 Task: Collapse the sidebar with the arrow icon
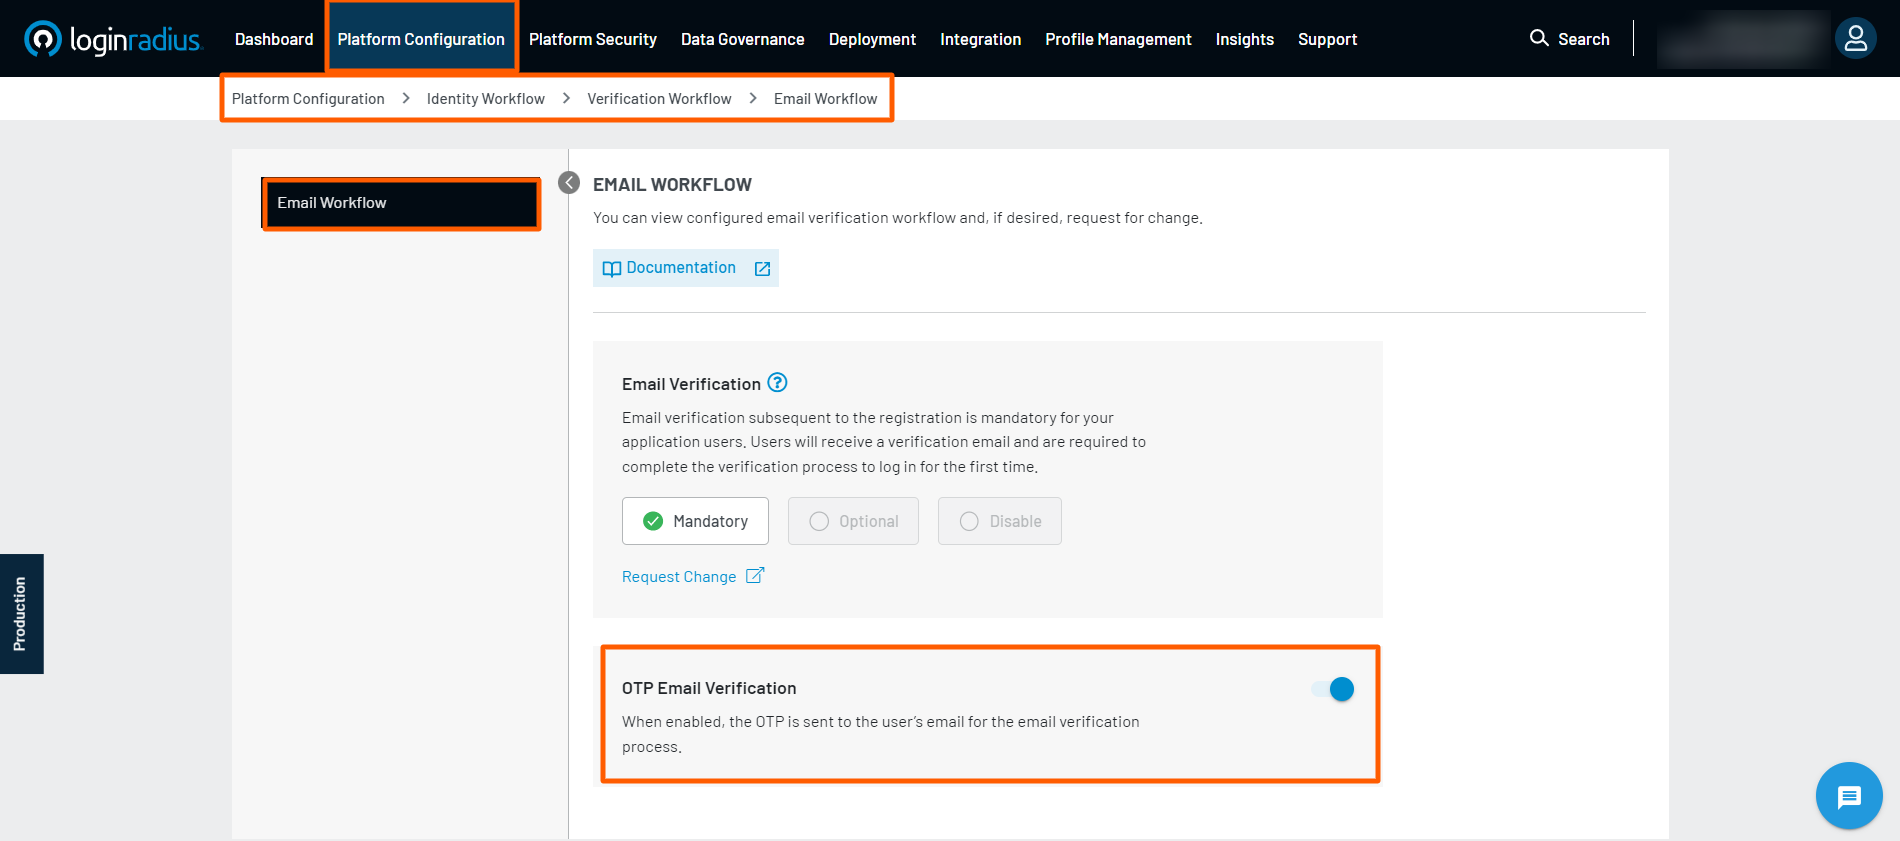click(x=569, y=182)
